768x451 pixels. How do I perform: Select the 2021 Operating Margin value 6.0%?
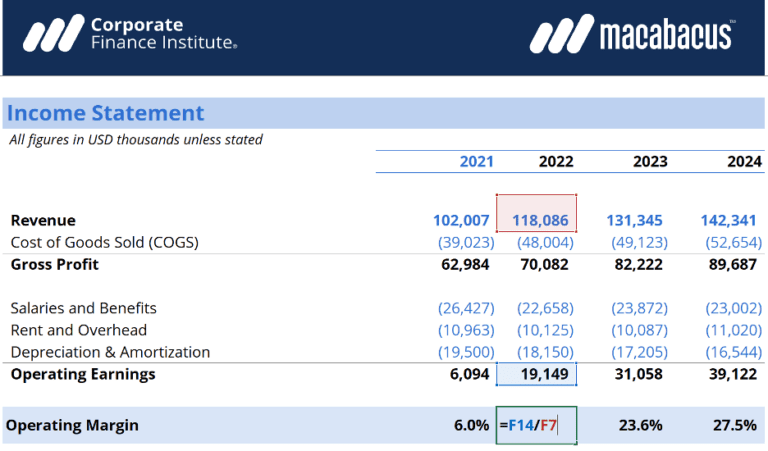coord(471,425)
